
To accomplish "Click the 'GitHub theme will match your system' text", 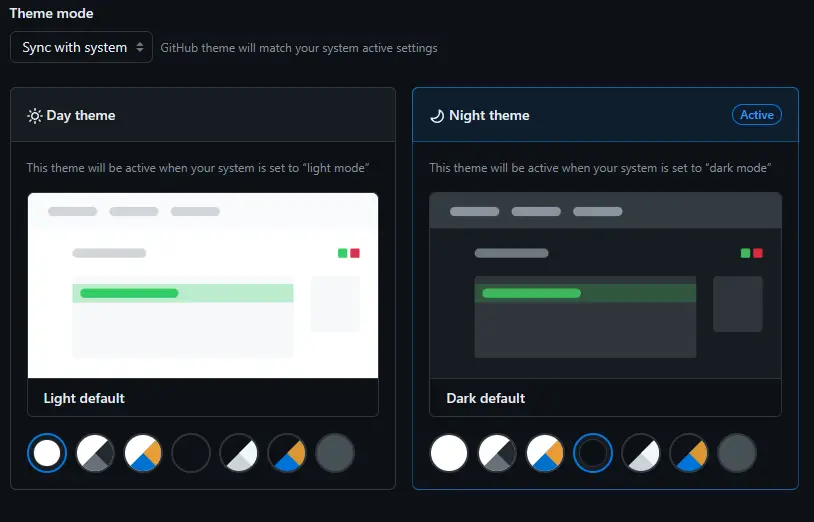I will [x=299, y=48].
